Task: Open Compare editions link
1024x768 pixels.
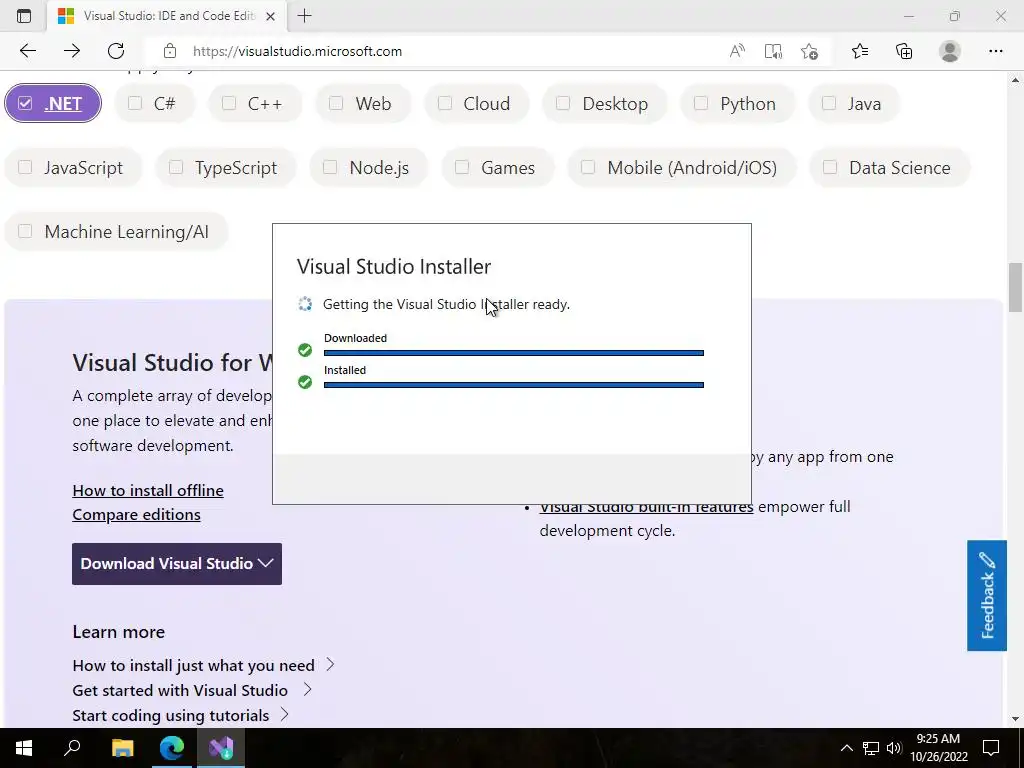Action: pyautogui.click(x=136, y=515)
